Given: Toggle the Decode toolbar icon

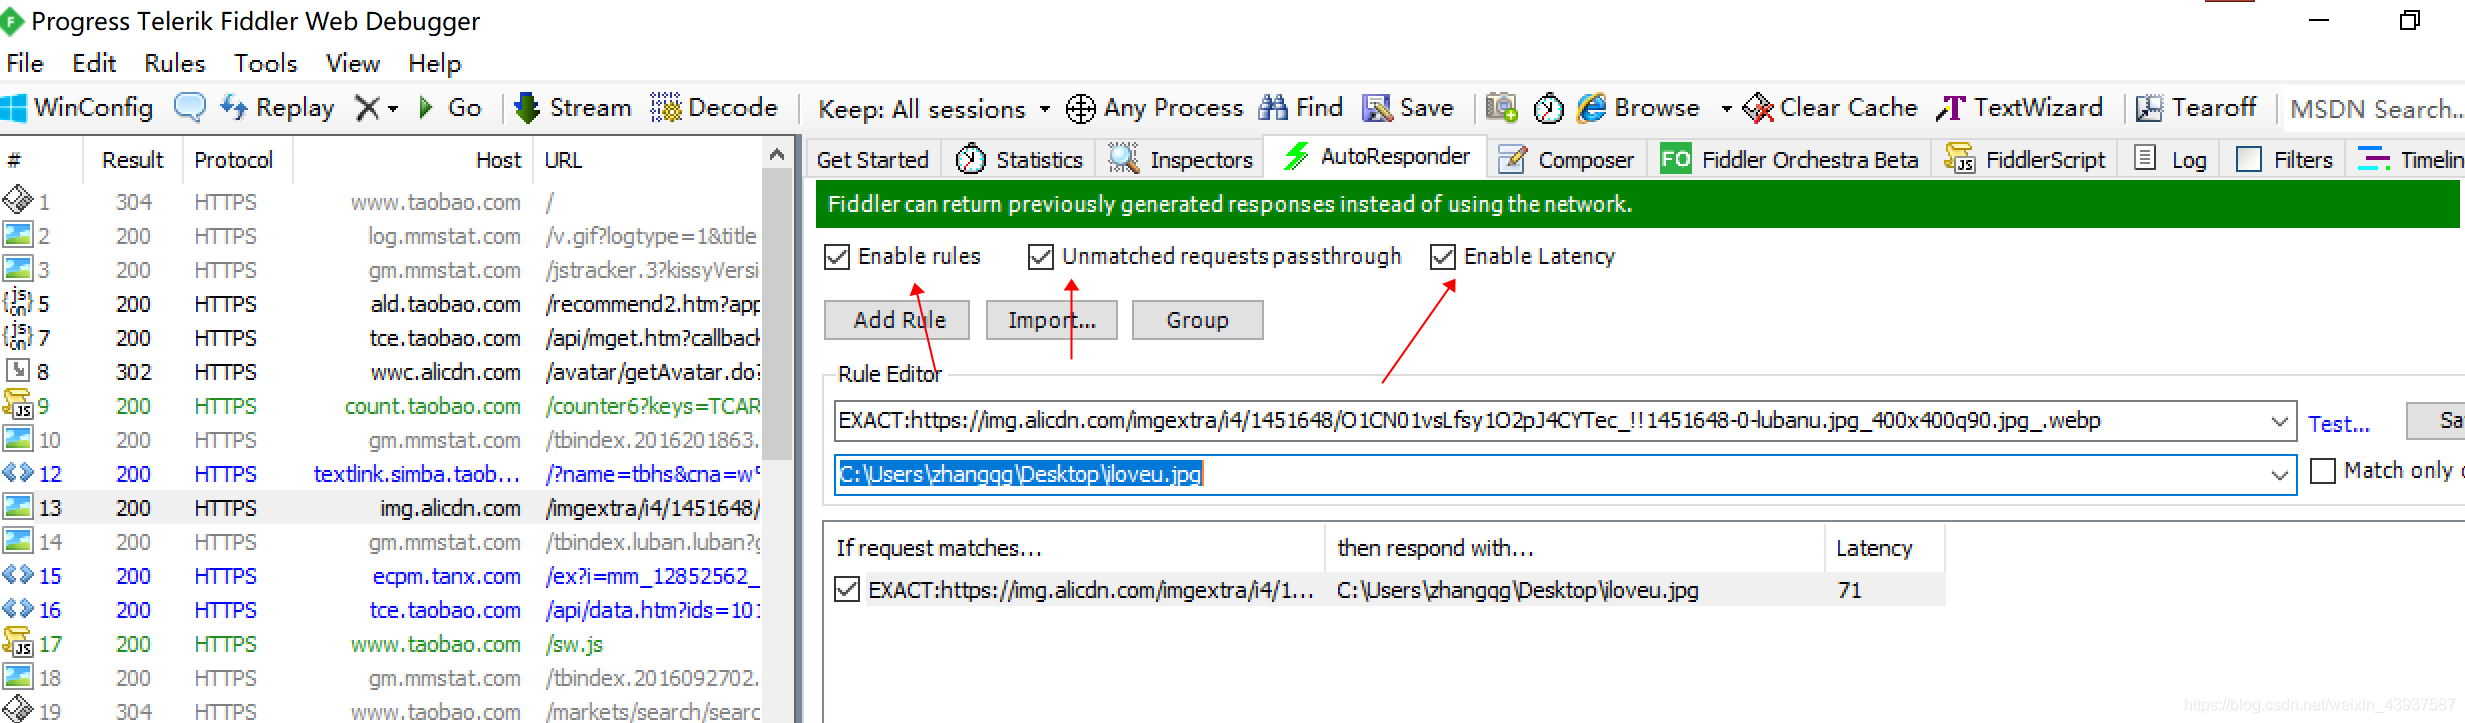Looking at the screenshot, I should pyautogui.click(x=666, y=107).
